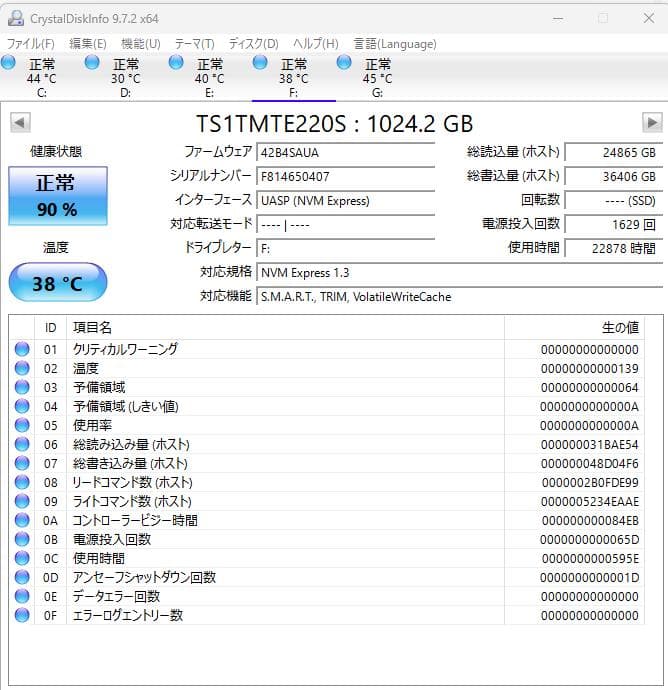Click the firmware field 42B4SAUA

click(345, 152)
